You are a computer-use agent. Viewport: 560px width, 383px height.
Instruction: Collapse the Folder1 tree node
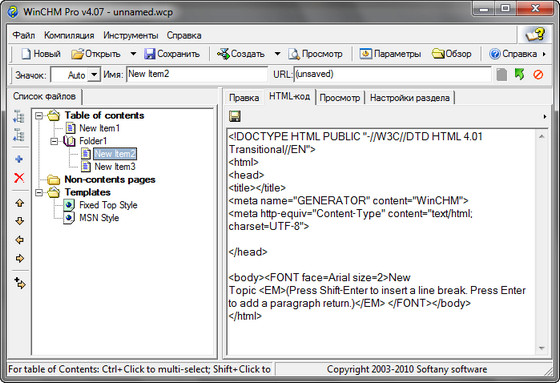[54, 141]
